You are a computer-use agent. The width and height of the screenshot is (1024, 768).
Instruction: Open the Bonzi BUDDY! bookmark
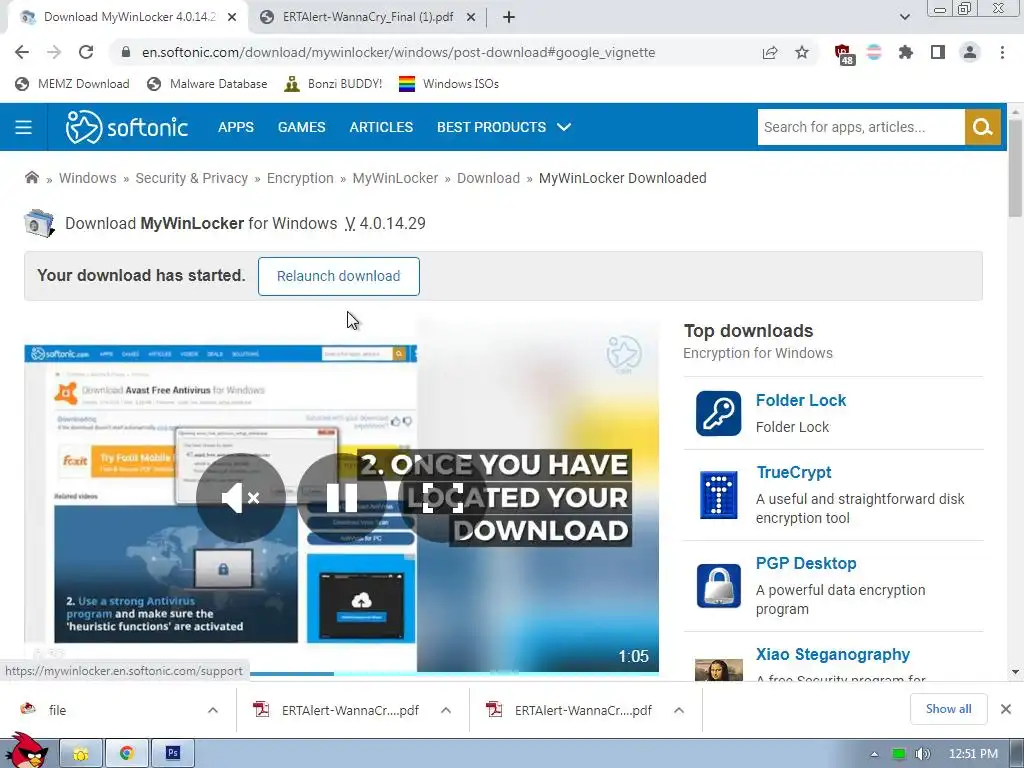coord(333,84)
